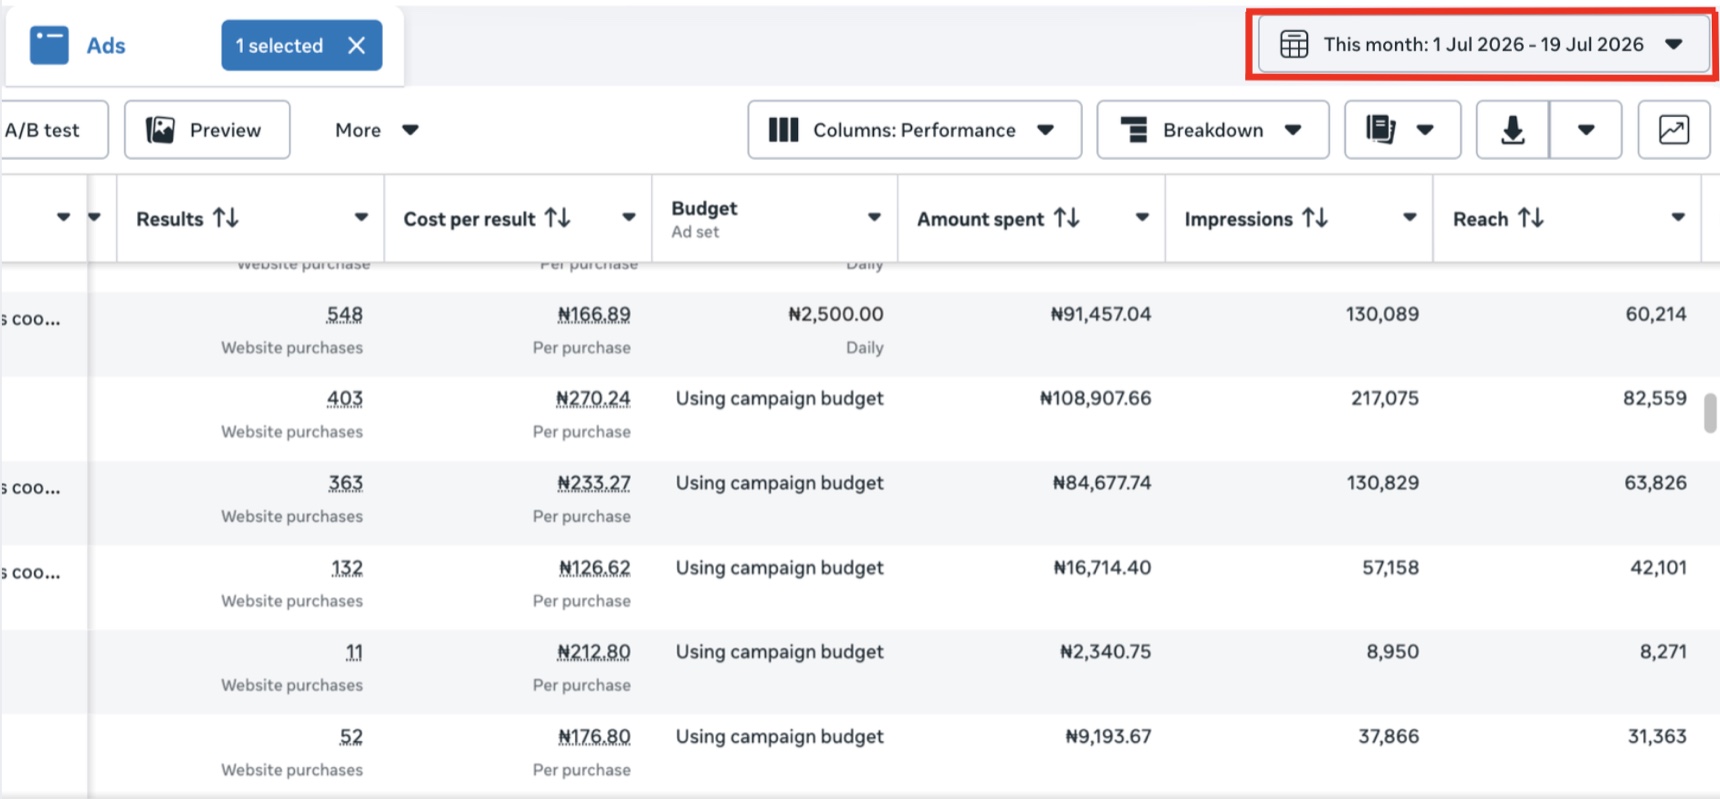
Task: Clear the 1 selected filter
Action: (x=356, y=45)
